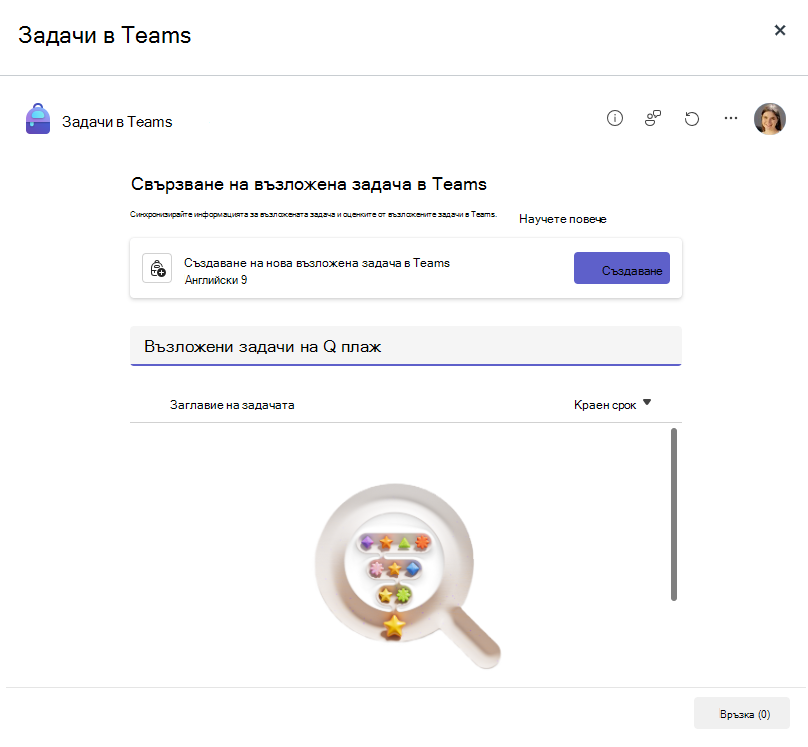Open the Научете повече link

pos(562,219)
